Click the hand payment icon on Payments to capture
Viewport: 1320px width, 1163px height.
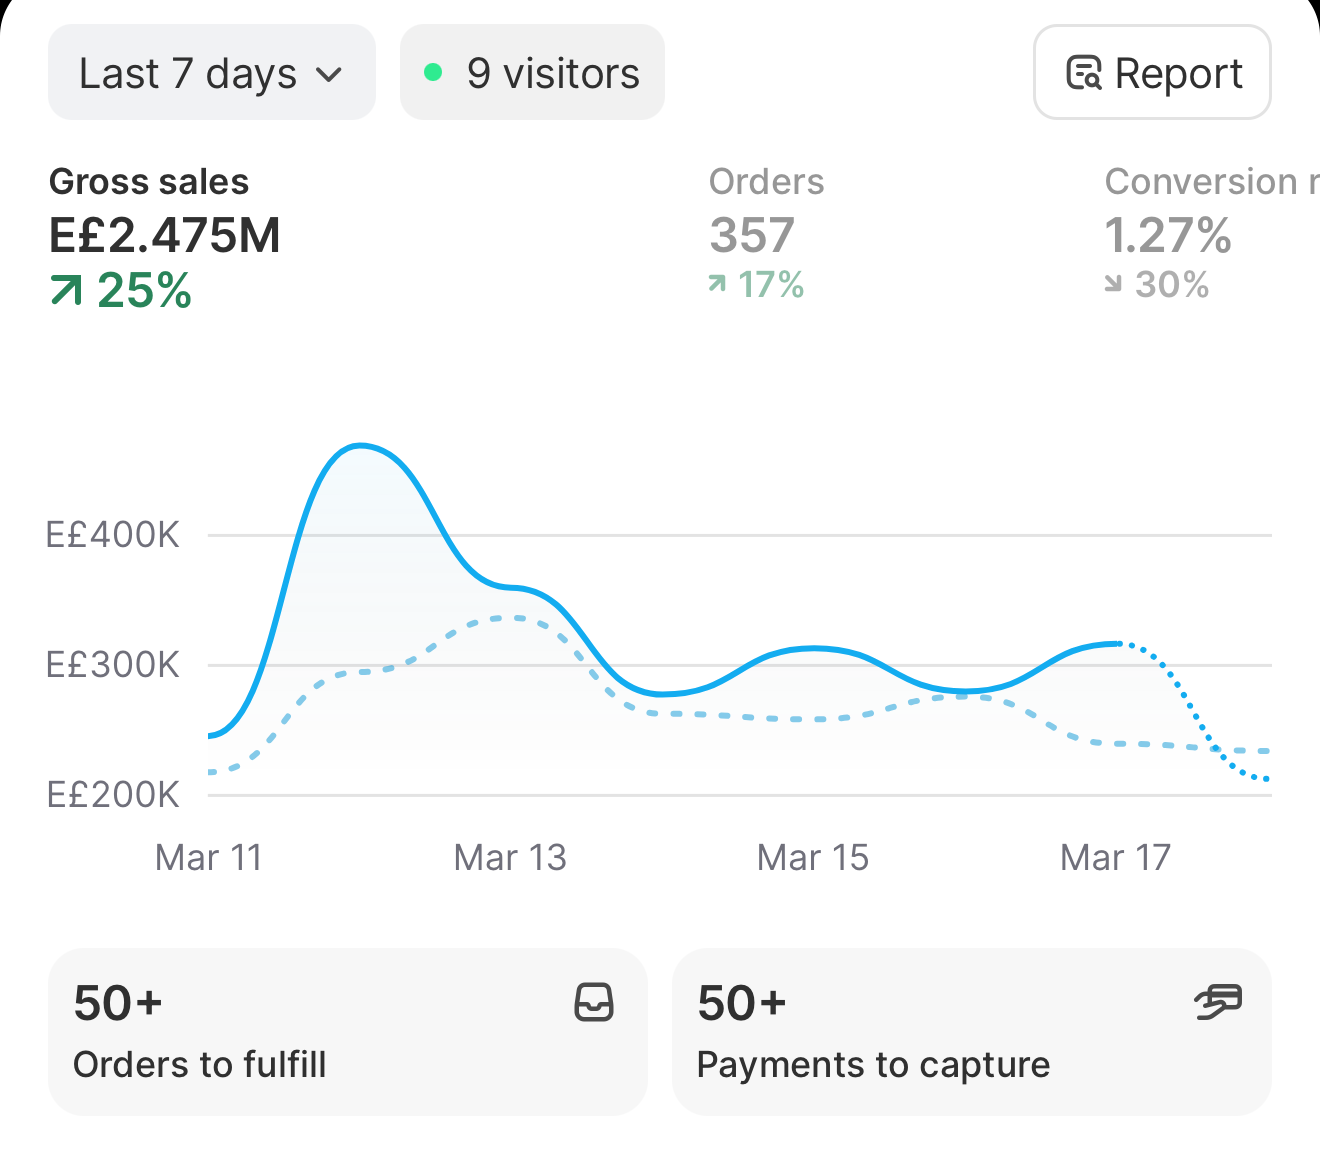(x=1218, y=1002)
